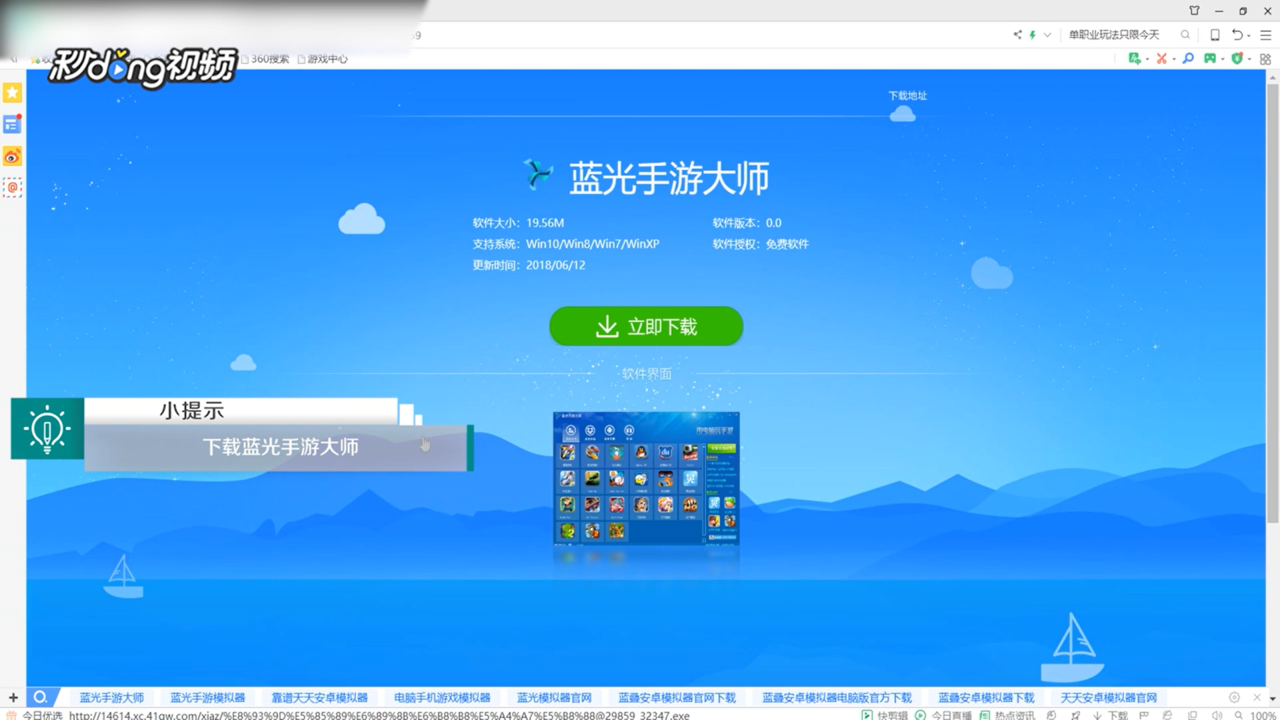Screen dimensions: 1280x720
Task: Open the news feed sidebar icon
Action: (x=12, y=124)
